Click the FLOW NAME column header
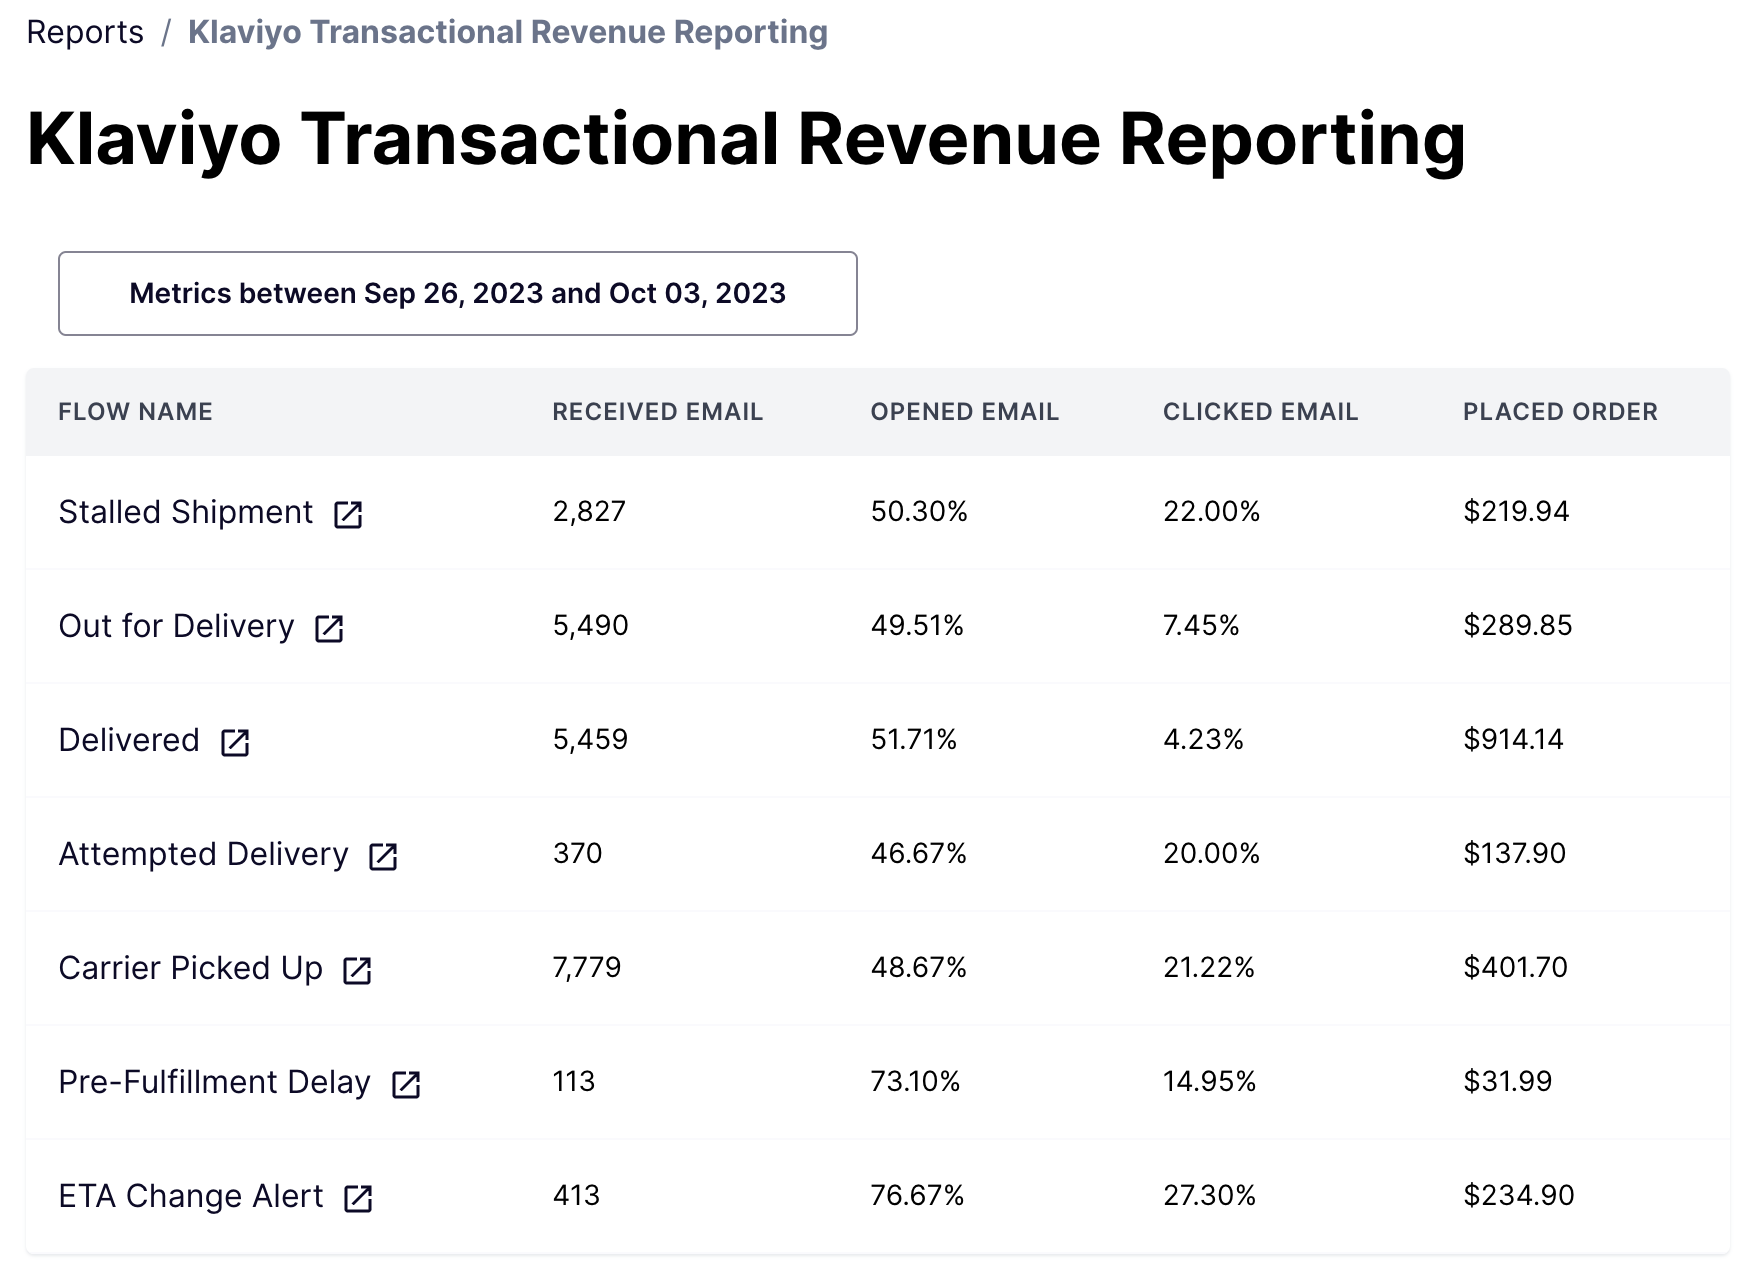 [x=136, y=412]
